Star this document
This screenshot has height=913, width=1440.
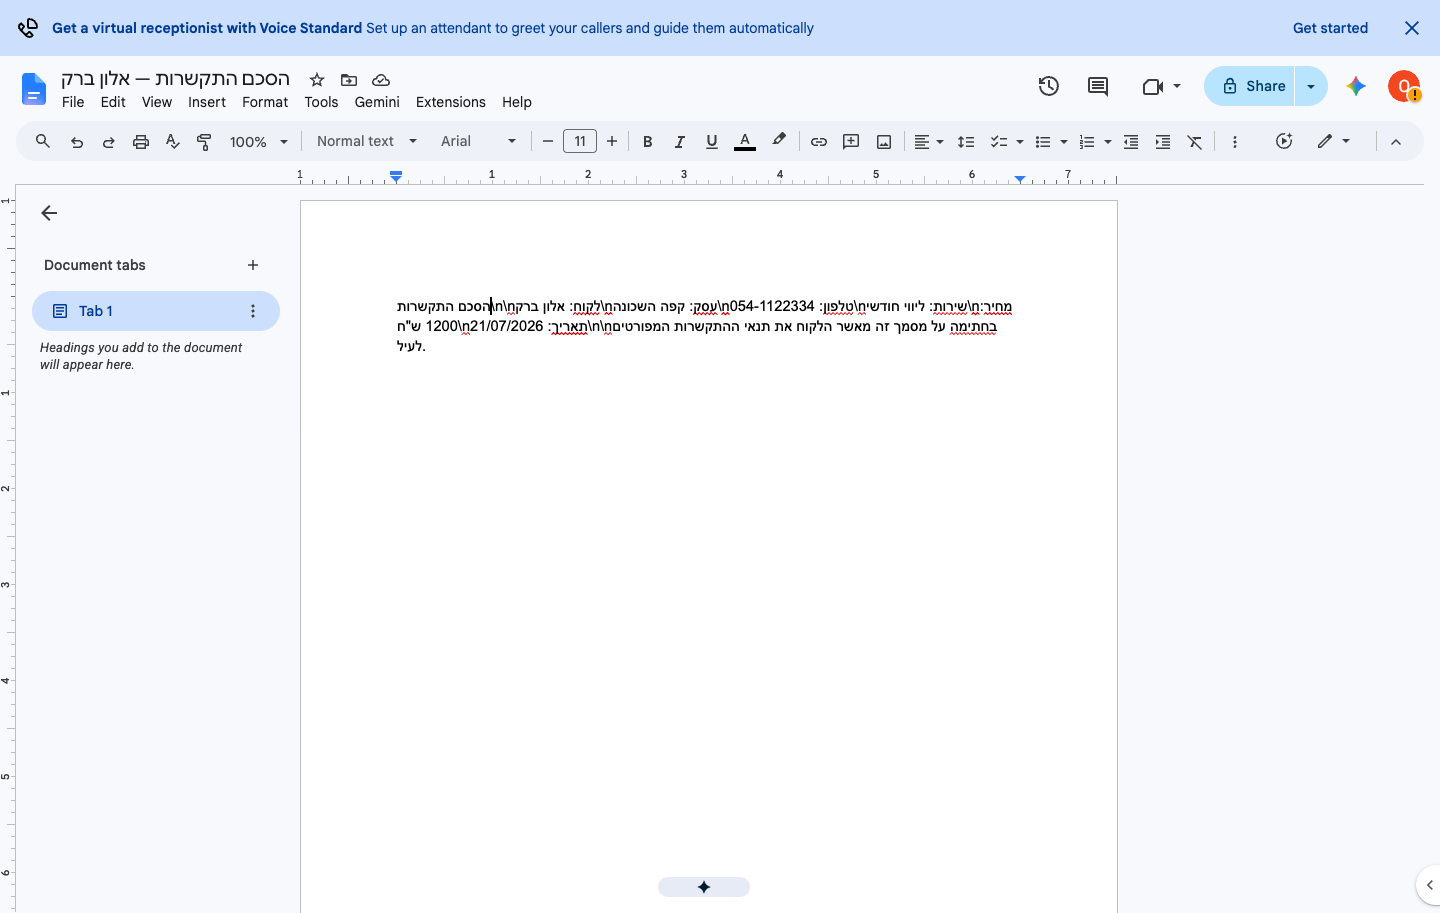pyautogui.click(x=317, y=80)
